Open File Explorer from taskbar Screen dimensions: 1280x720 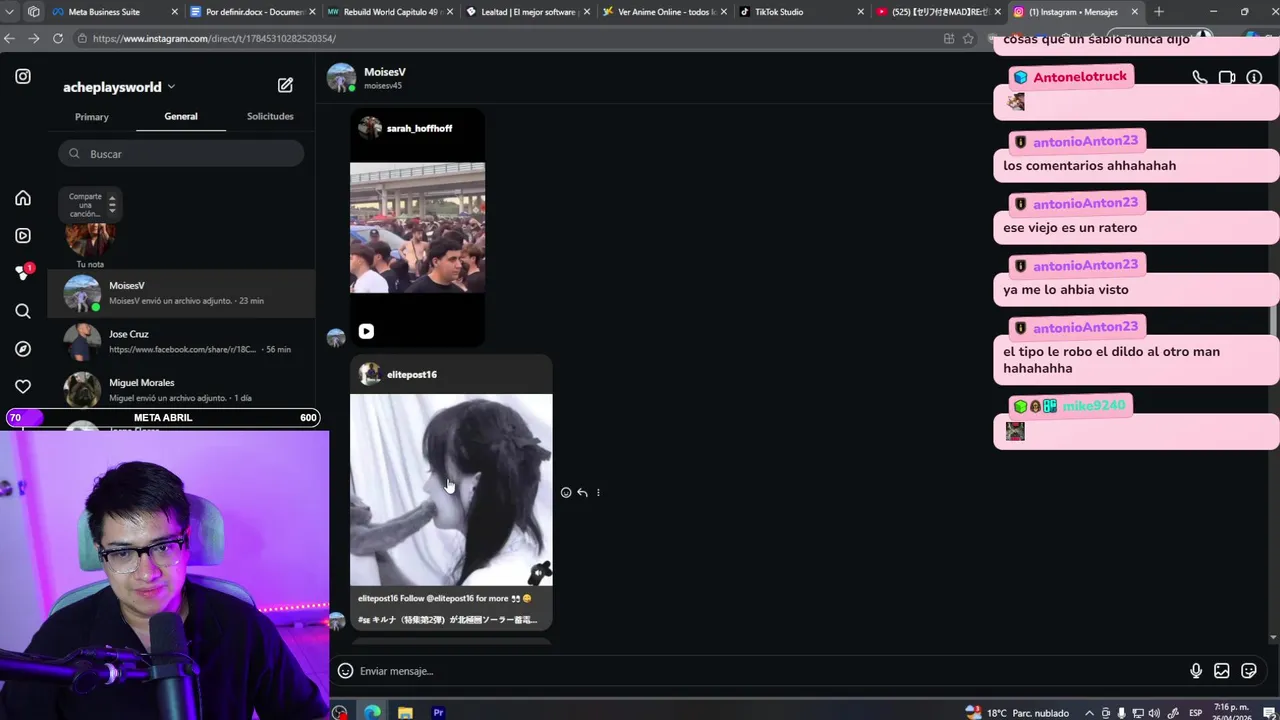click(405, 712)
